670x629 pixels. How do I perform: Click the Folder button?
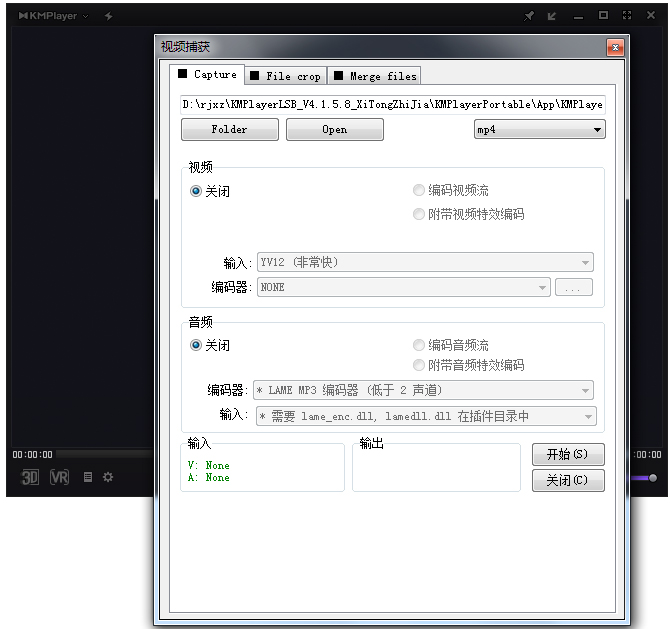[230, 130]
